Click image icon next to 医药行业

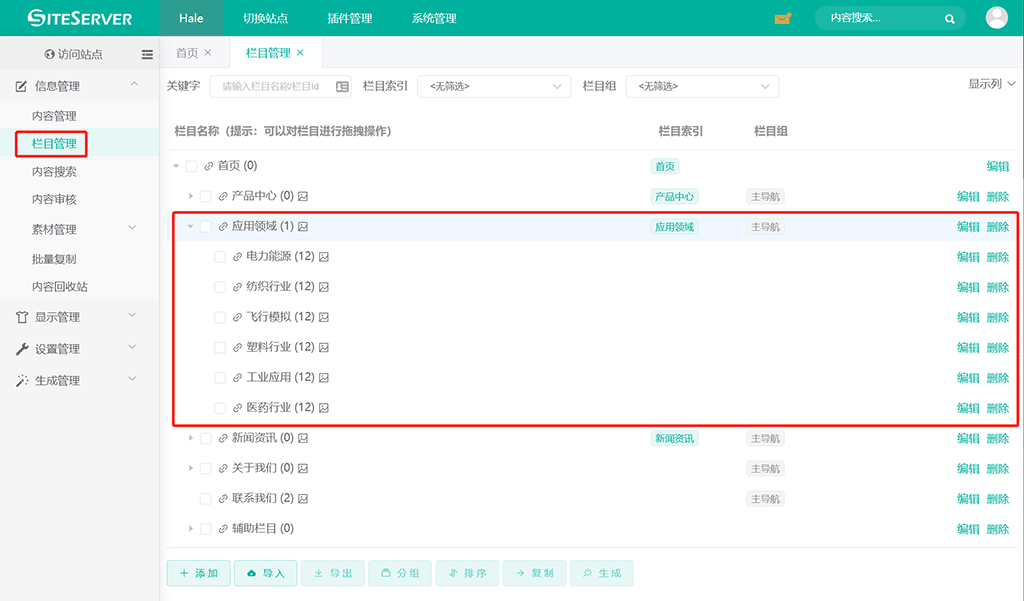coord(324,408)
